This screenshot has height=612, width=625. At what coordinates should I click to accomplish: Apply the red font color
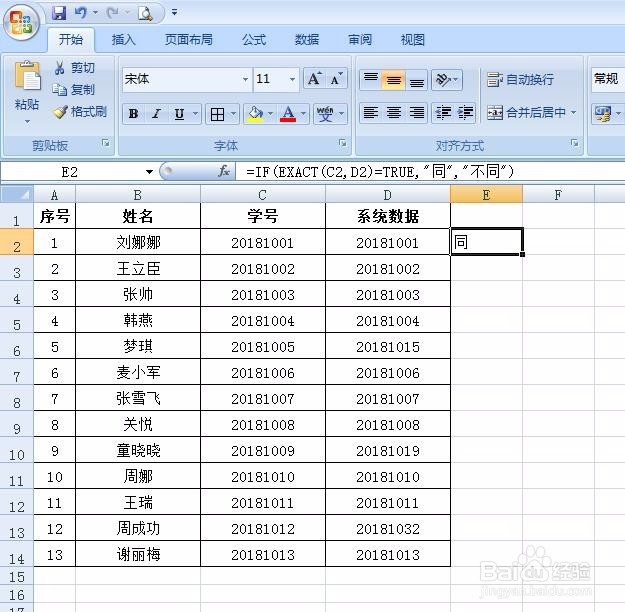coord(288,114)
